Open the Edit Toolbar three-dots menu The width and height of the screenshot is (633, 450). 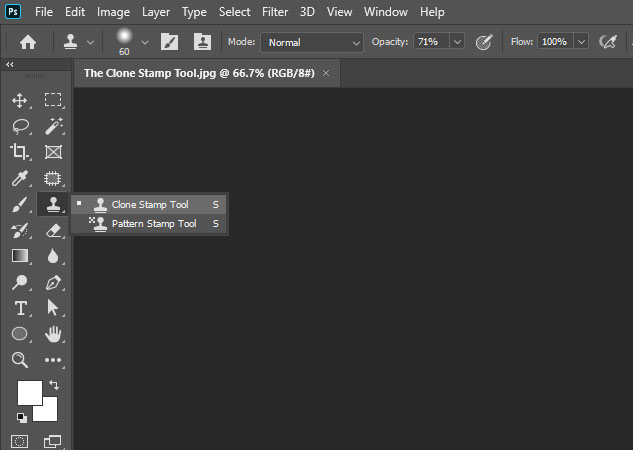point(53,360)
